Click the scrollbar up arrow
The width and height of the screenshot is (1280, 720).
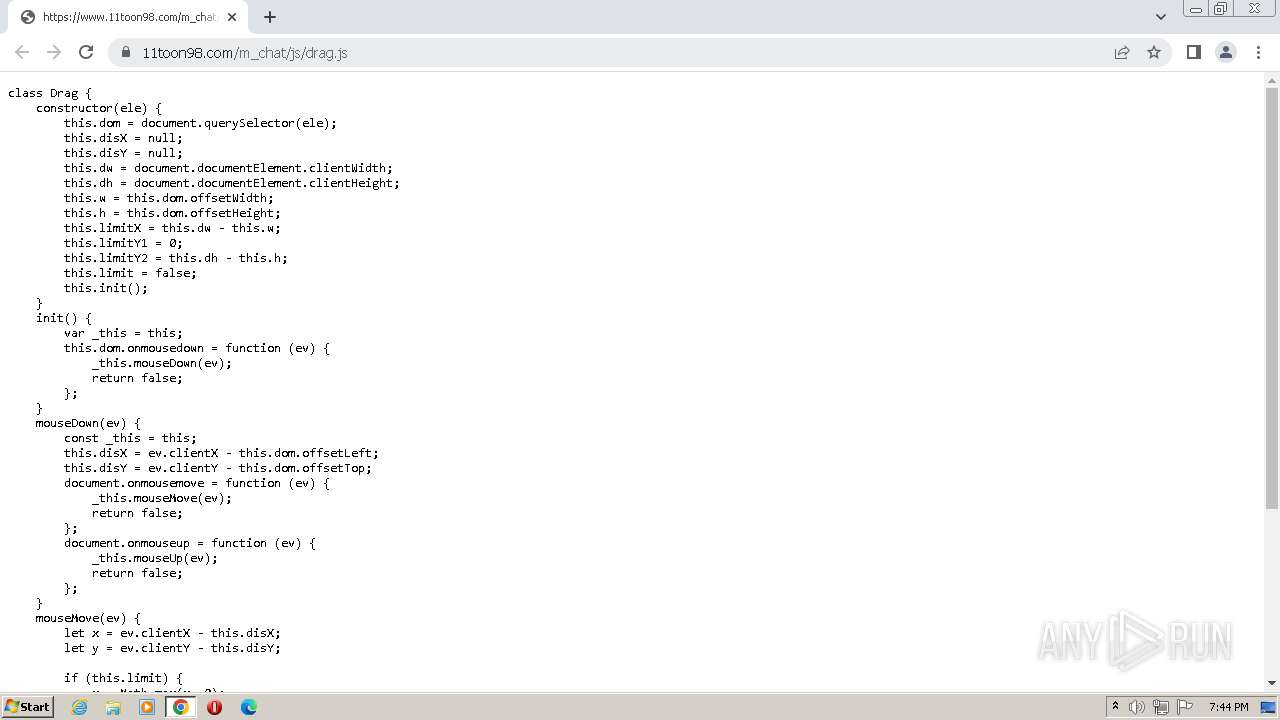1272,79
